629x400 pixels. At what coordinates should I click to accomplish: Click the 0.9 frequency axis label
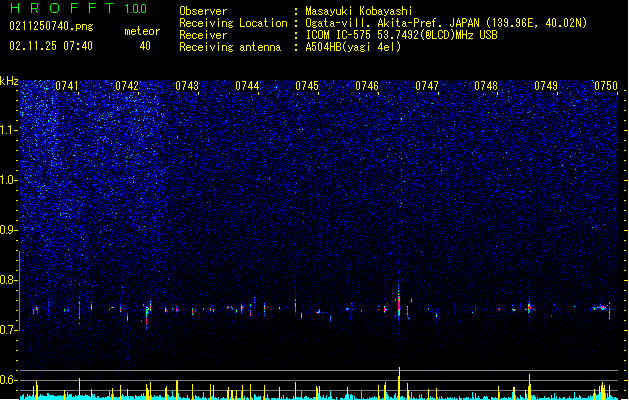click(9, 230)
